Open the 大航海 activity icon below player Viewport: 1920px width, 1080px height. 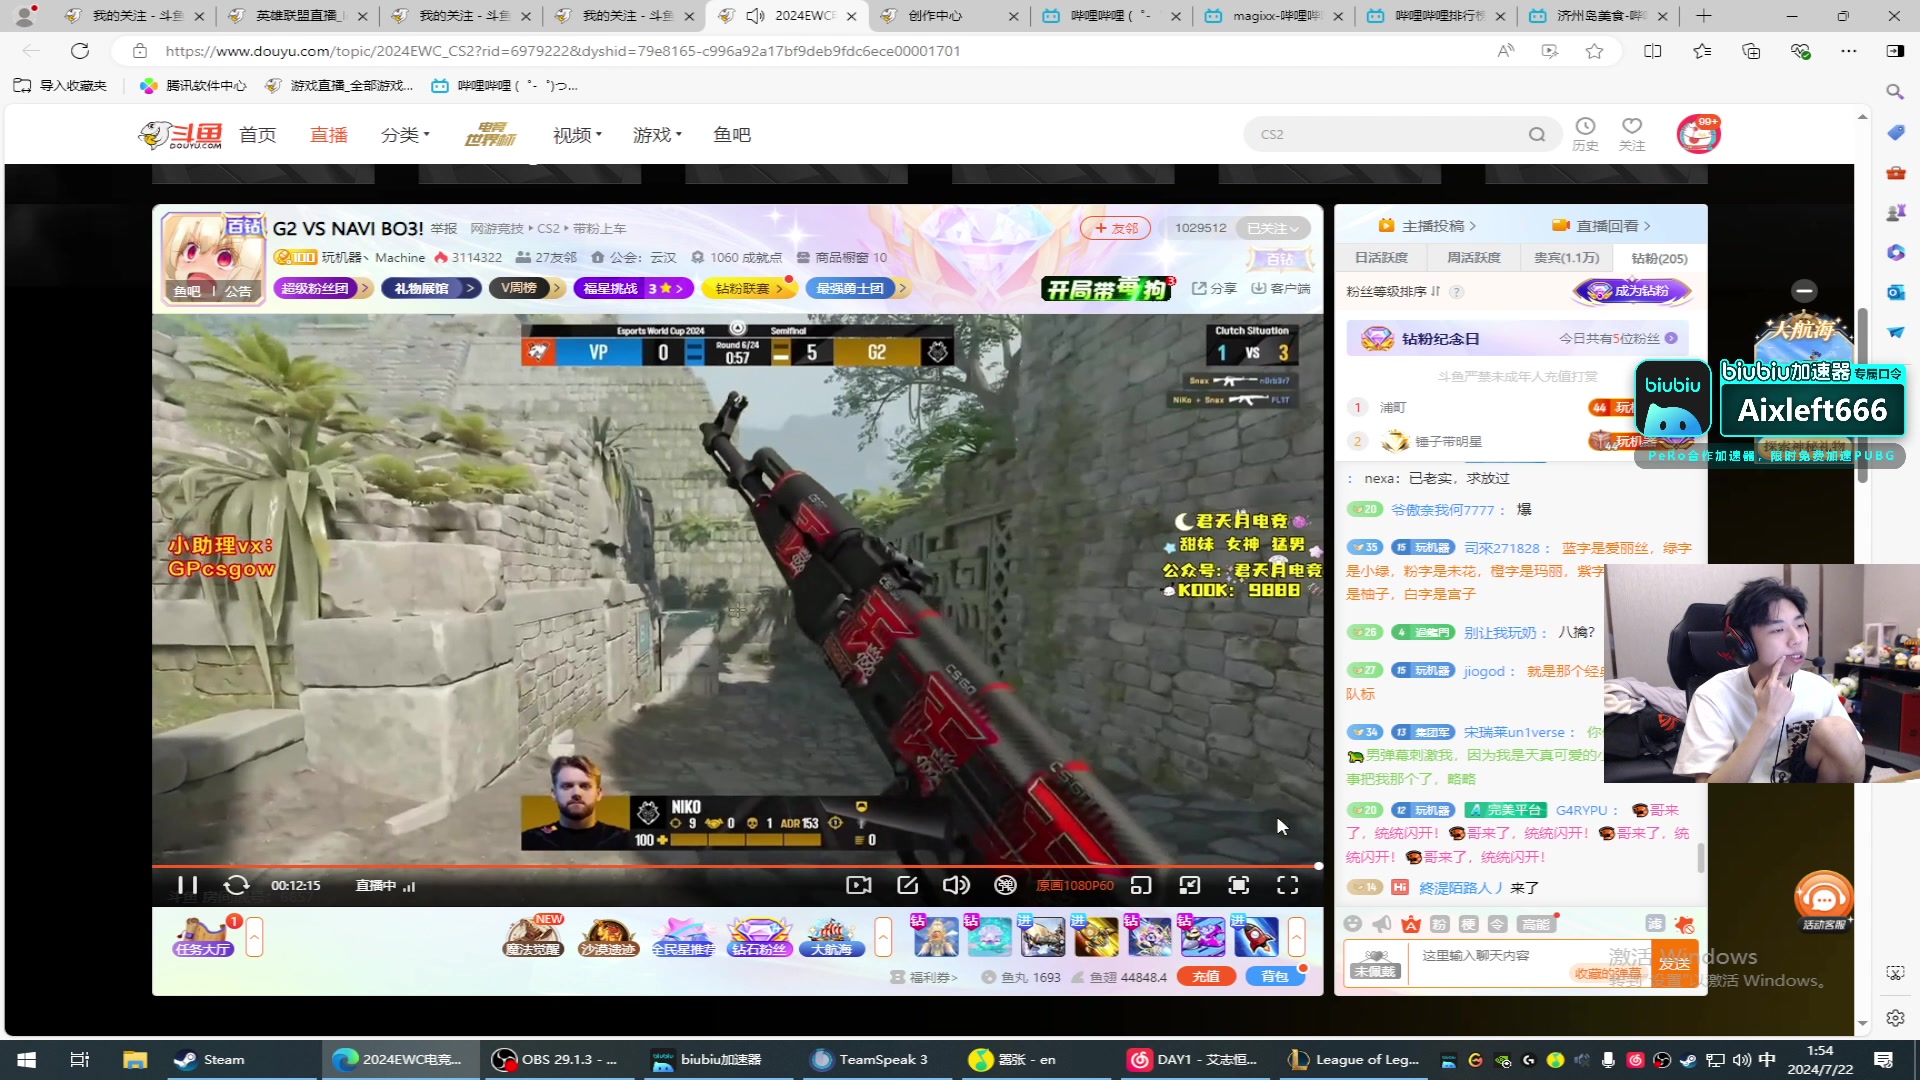click(x=832, y=937)
